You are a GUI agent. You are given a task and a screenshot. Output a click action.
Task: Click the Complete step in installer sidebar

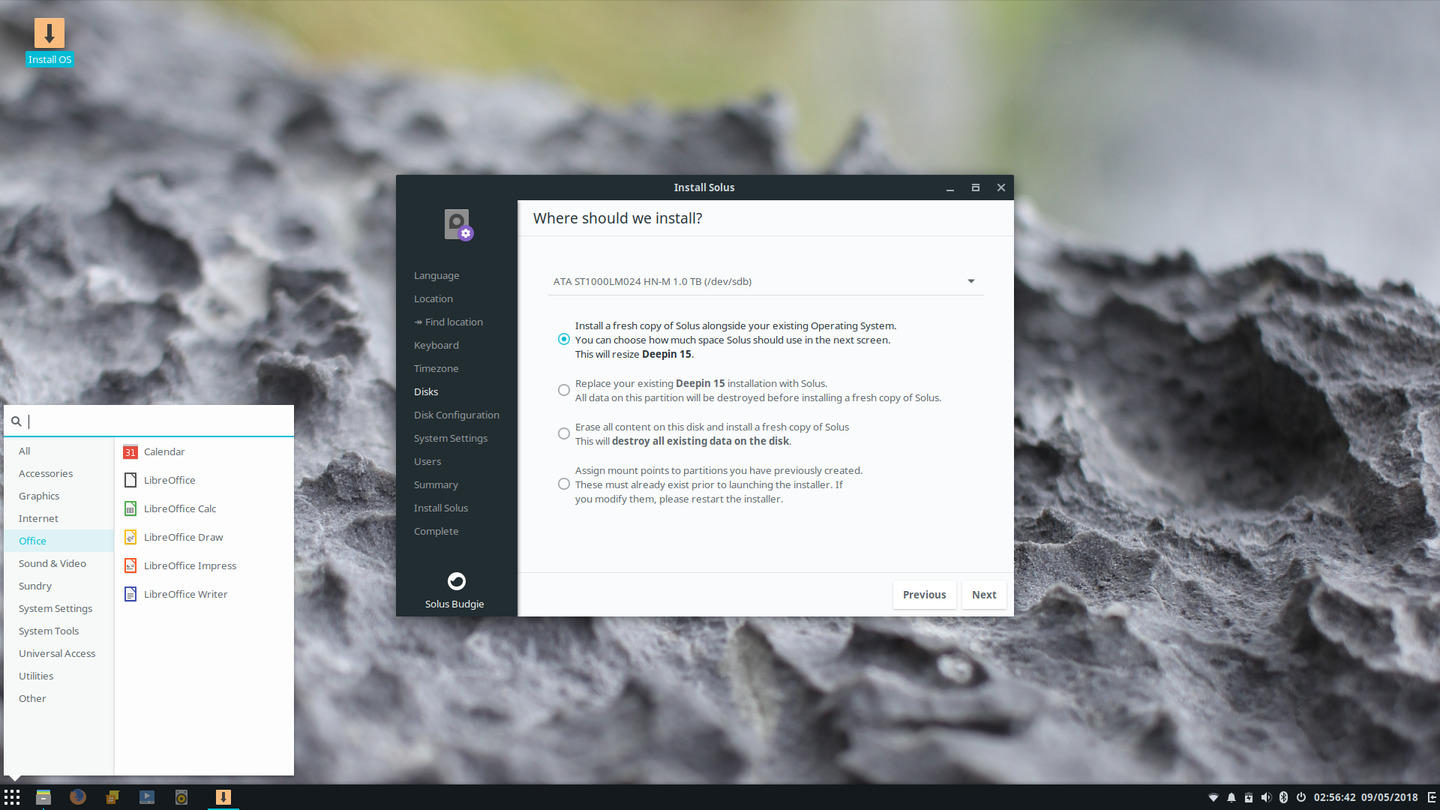click(436, 531)
